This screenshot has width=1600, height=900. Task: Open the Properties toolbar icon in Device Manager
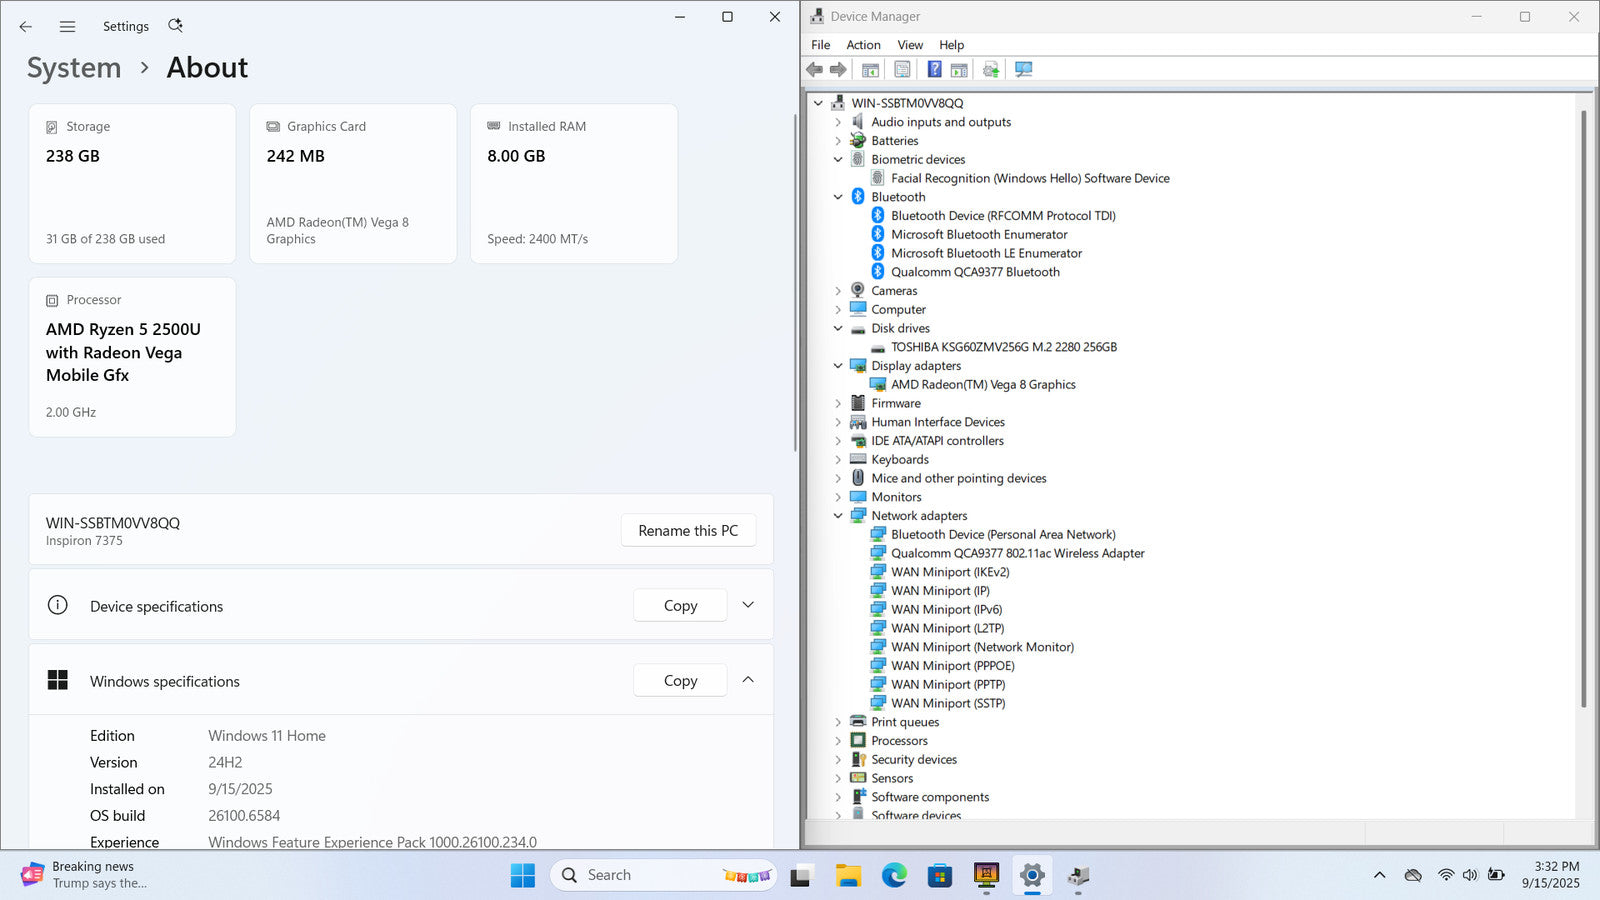[x=902, y=69]
